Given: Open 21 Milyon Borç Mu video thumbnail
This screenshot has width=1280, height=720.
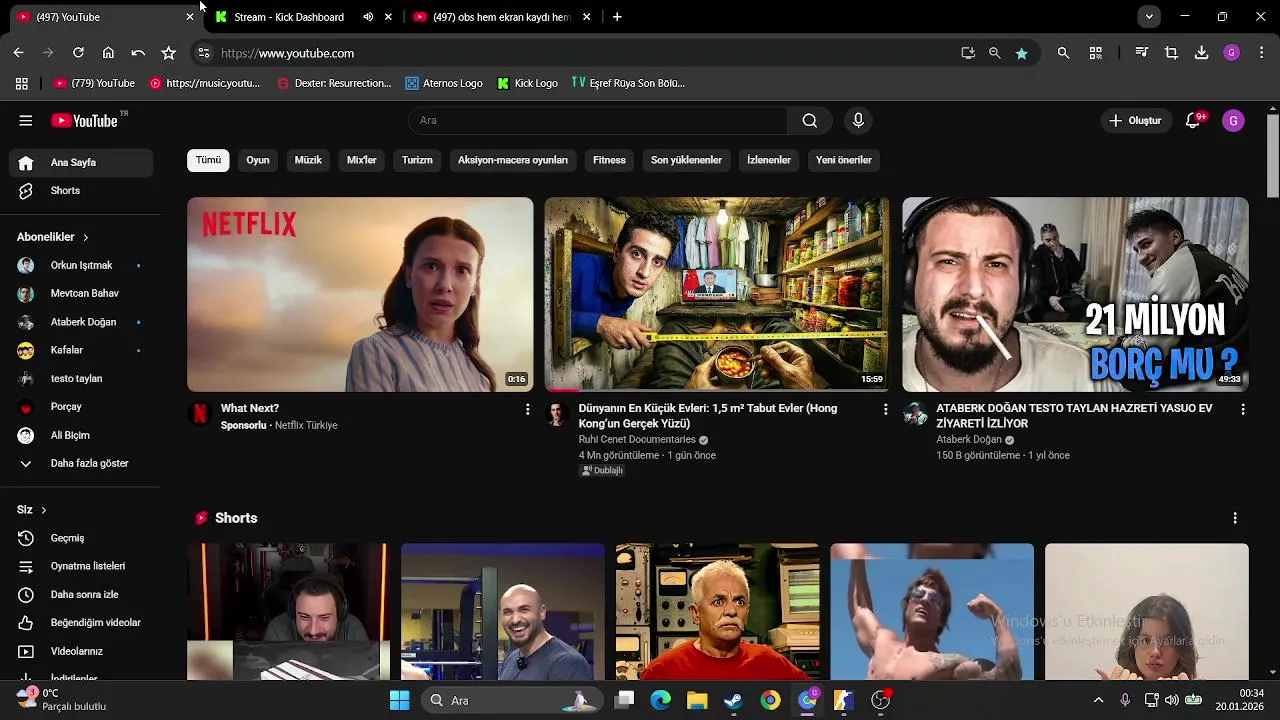Looking at the screenshot, I should coord(1075,294).
